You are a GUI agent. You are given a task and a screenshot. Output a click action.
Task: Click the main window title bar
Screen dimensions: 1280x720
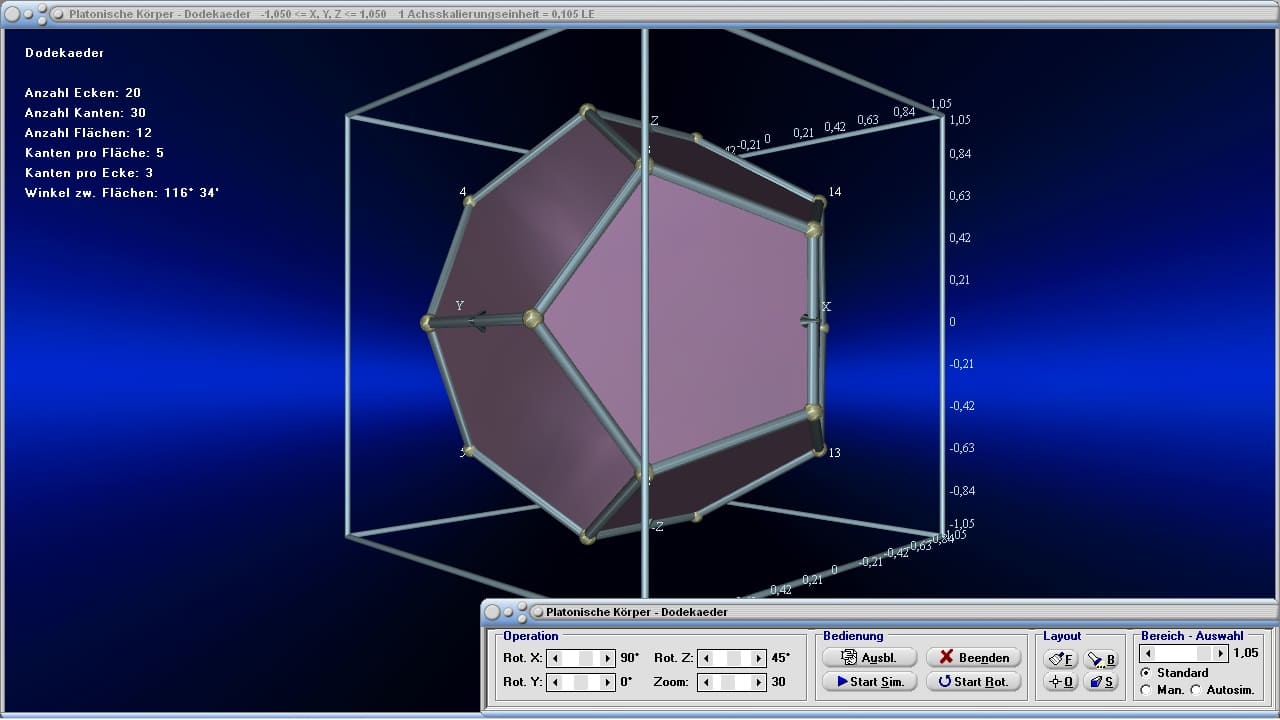(x=640, y=14)
